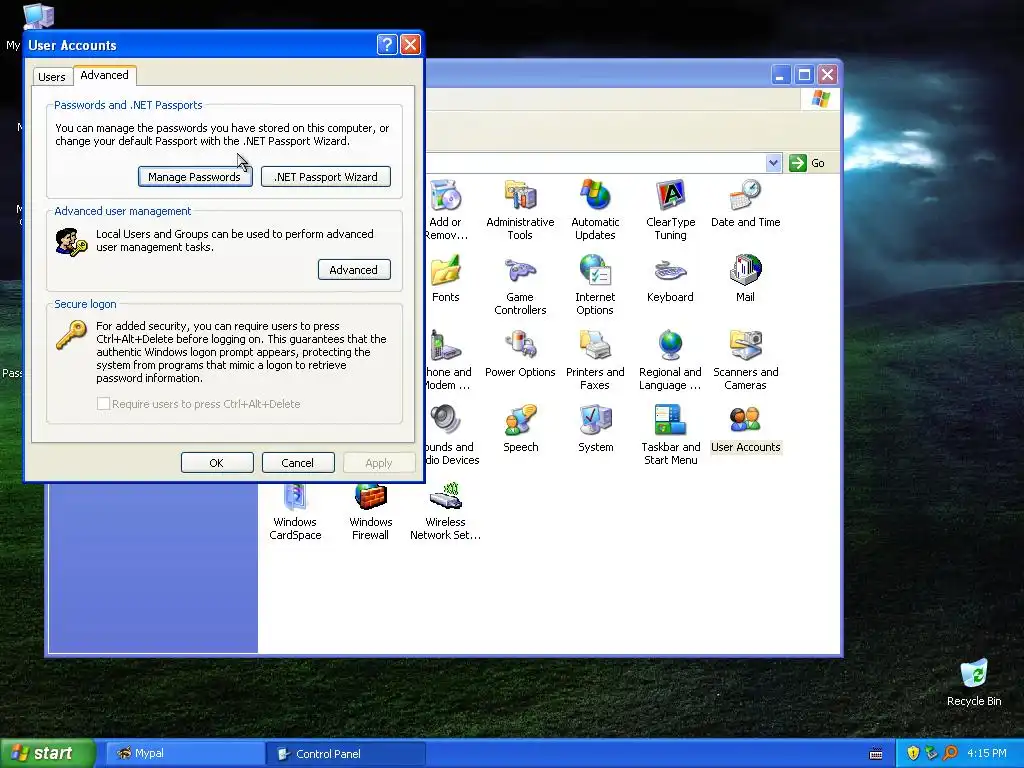Click the security shield tray icon
The width and height of the screenshot is (1024, 768).
913,753
